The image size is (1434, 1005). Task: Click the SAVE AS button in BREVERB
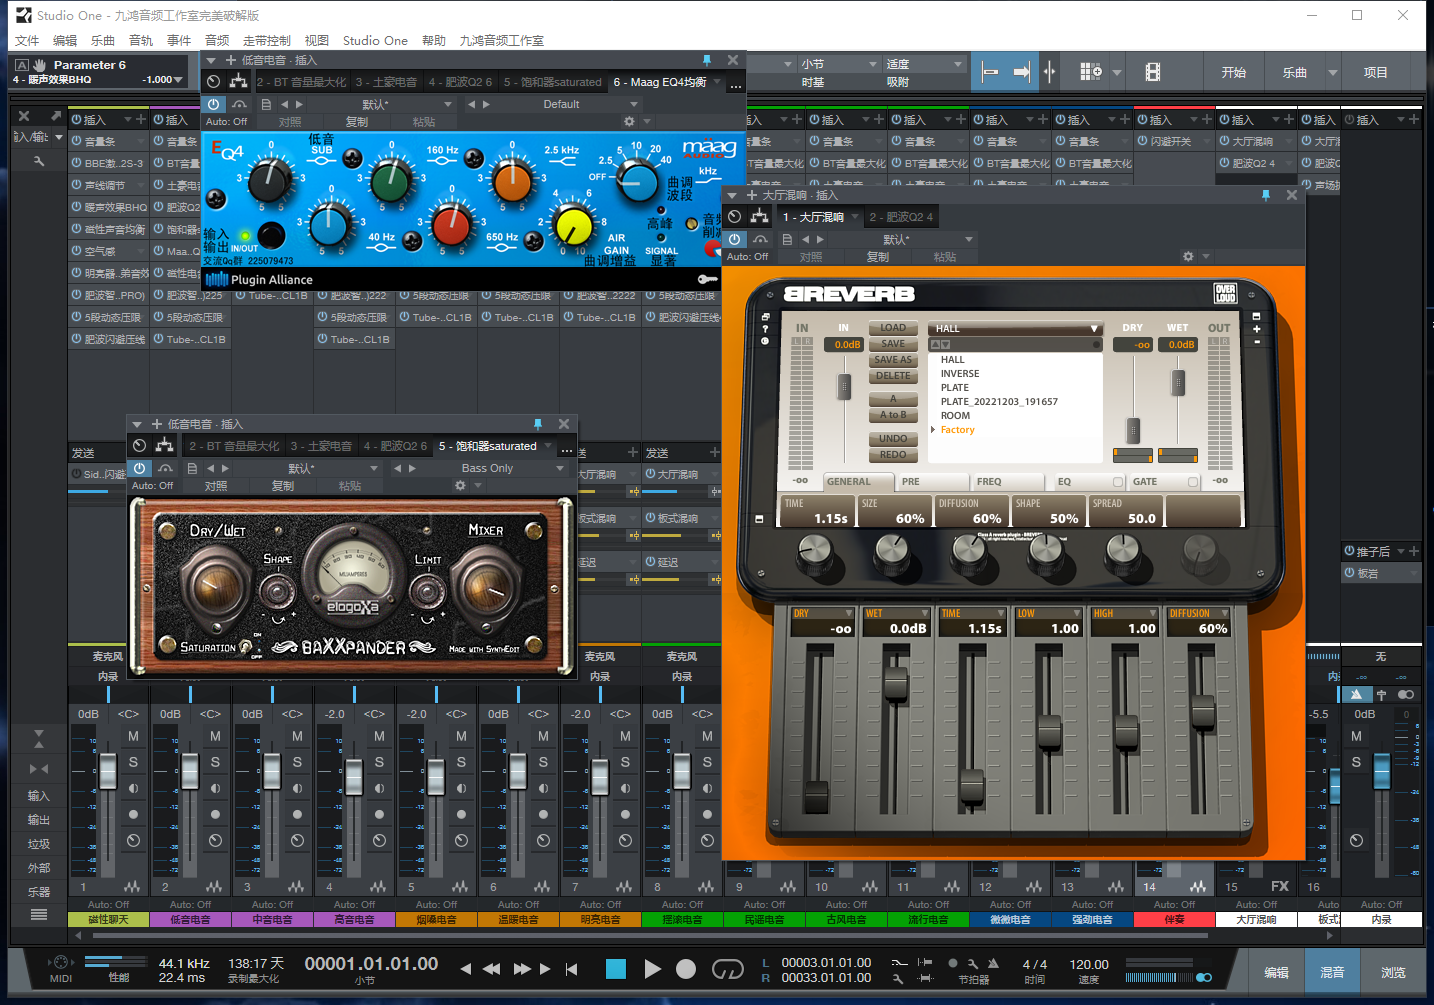893,359
